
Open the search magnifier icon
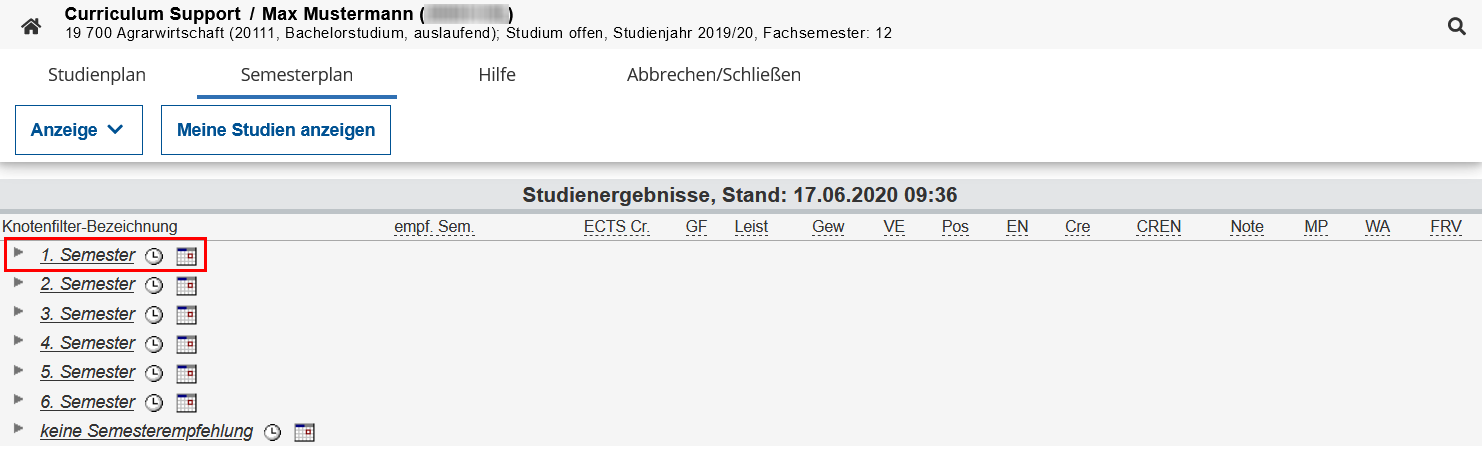1457,27
